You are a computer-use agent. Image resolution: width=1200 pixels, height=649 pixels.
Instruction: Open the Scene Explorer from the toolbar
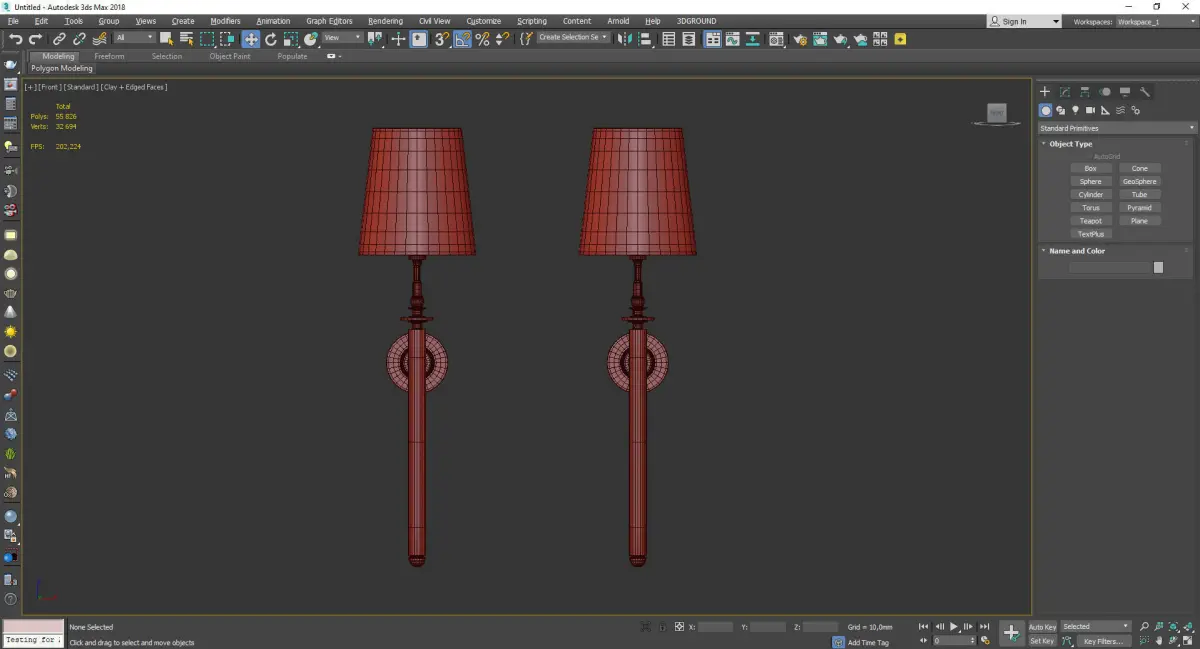pos(669,39)
